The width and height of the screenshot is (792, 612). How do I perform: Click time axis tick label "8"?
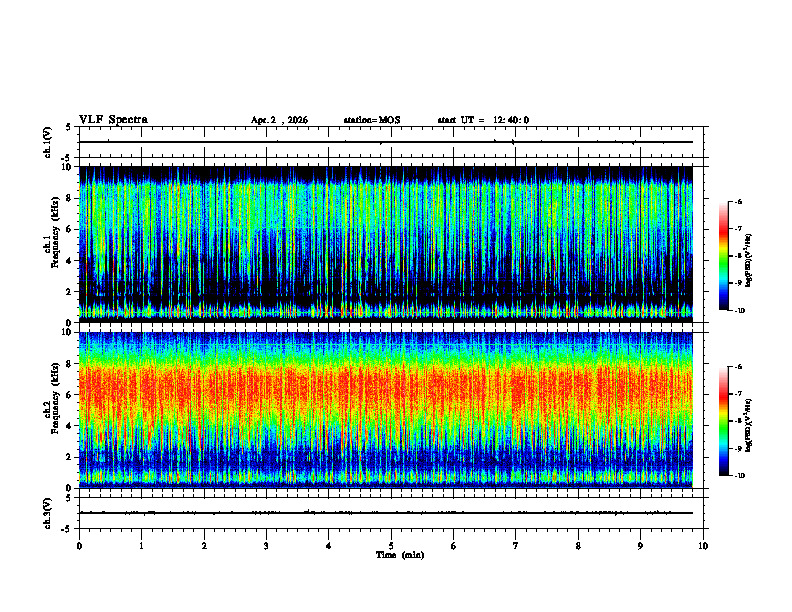[578, 546]
